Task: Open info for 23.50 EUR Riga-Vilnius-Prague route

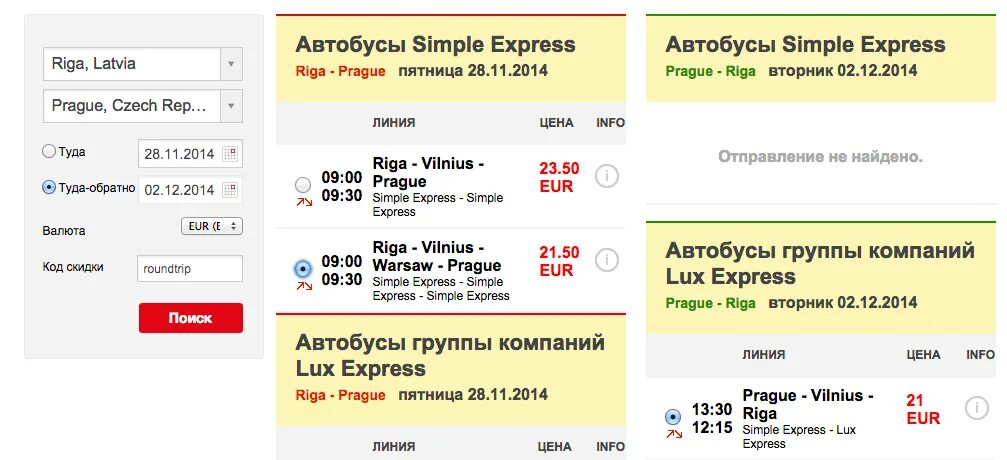Action: (606, 176)
